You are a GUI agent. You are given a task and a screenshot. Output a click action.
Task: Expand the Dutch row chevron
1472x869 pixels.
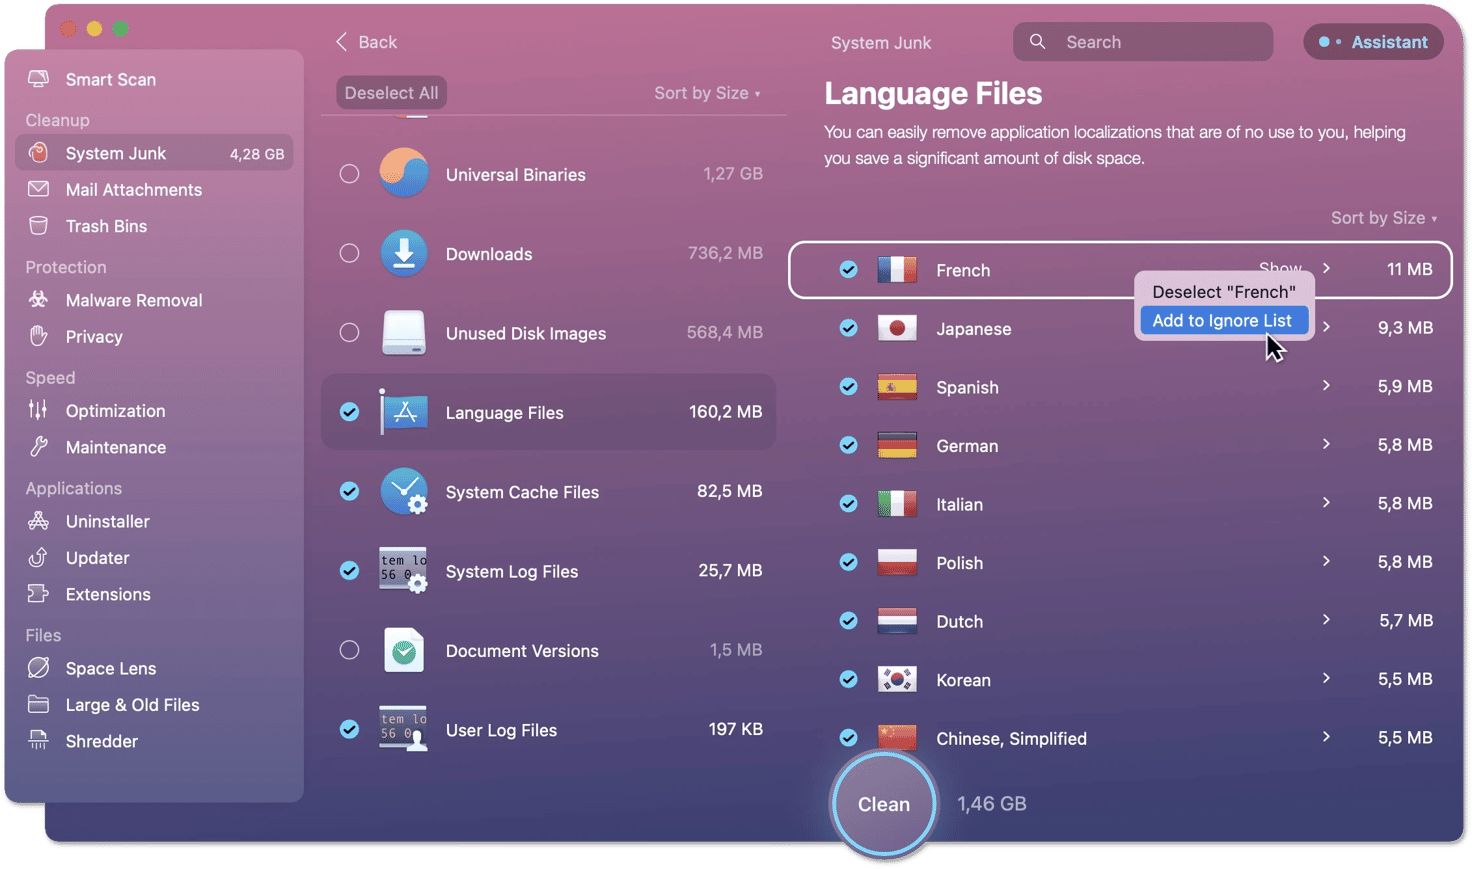(x=1326, y=620)
